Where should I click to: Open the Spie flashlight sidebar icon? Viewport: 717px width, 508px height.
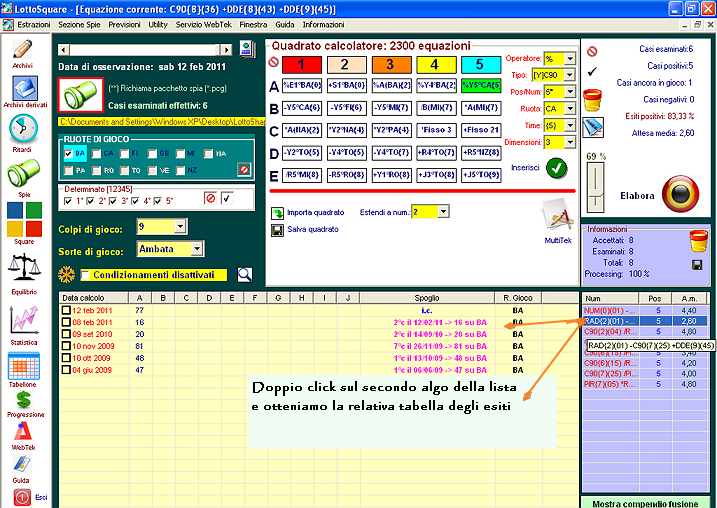click(x=23, y=172)
